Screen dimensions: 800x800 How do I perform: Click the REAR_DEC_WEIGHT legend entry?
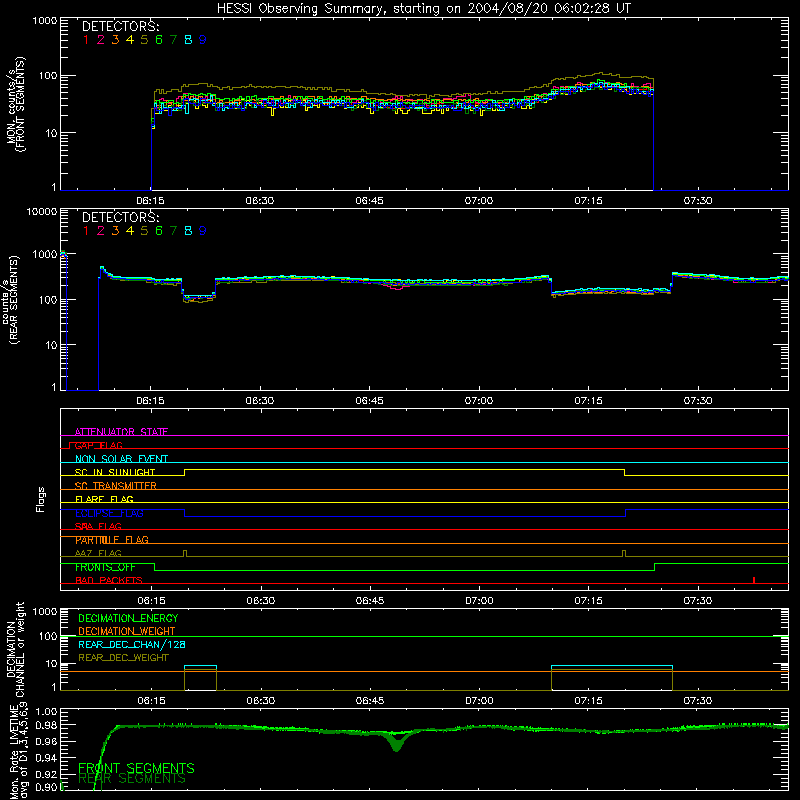pyautogui.click(x=123, y=658)
